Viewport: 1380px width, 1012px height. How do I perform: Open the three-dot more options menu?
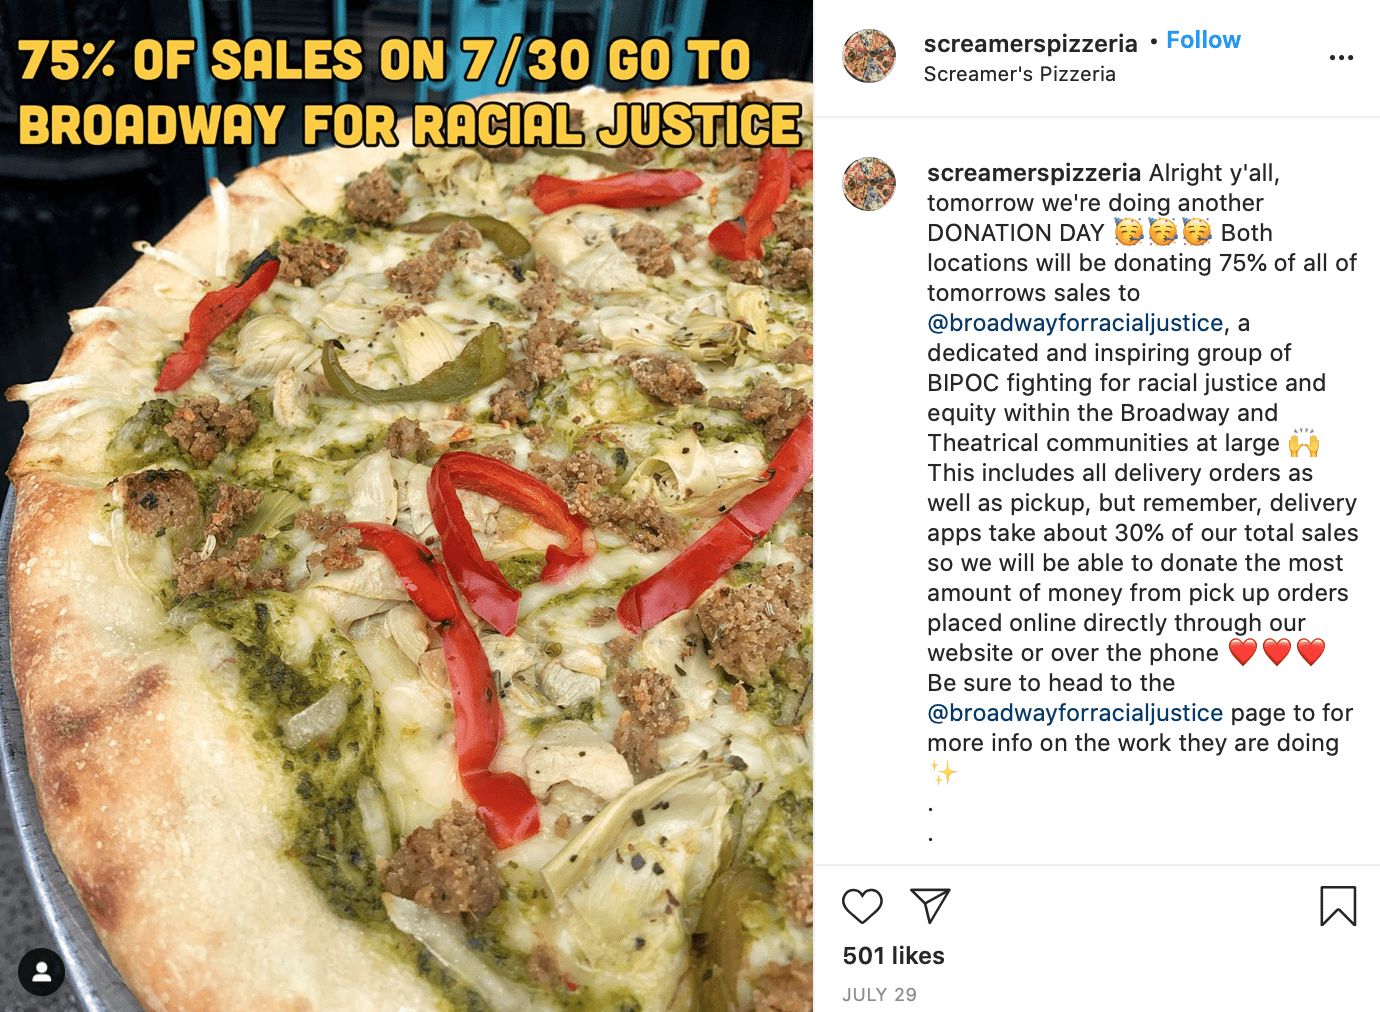1341,58
